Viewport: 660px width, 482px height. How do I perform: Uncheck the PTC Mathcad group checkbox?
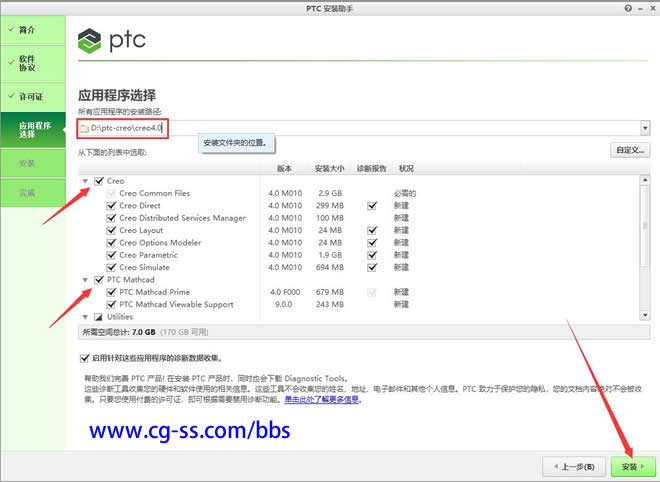pos(99,280)
